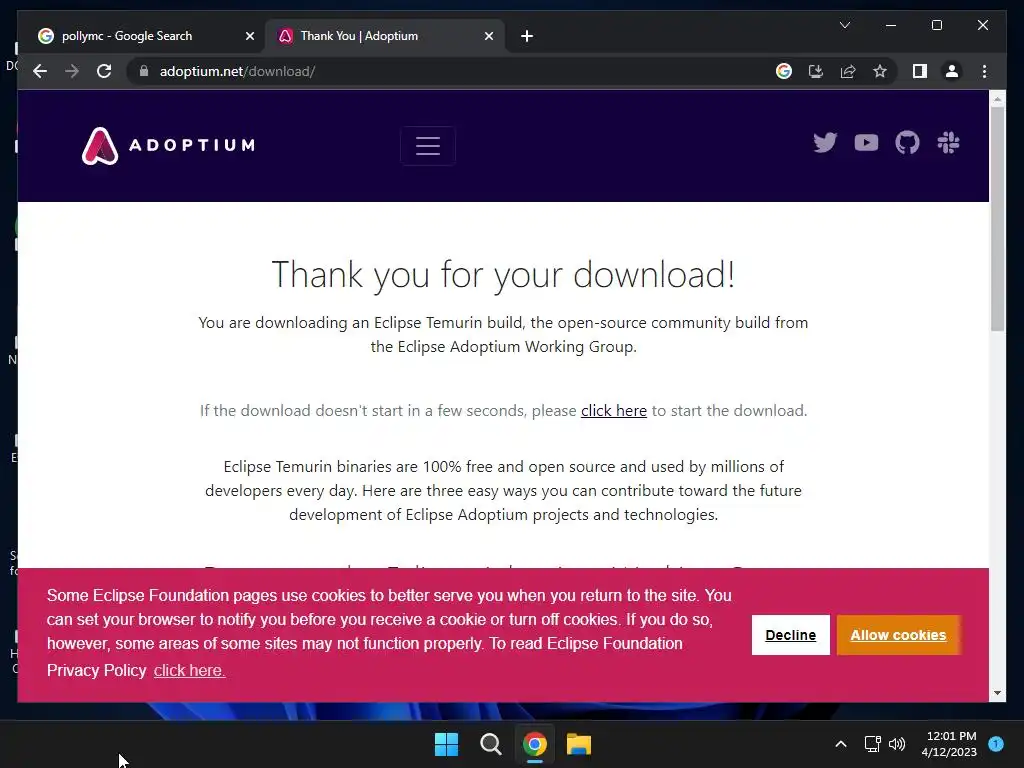Open a new browser tab
The image size is (1024, 768).
coord(527,36)
